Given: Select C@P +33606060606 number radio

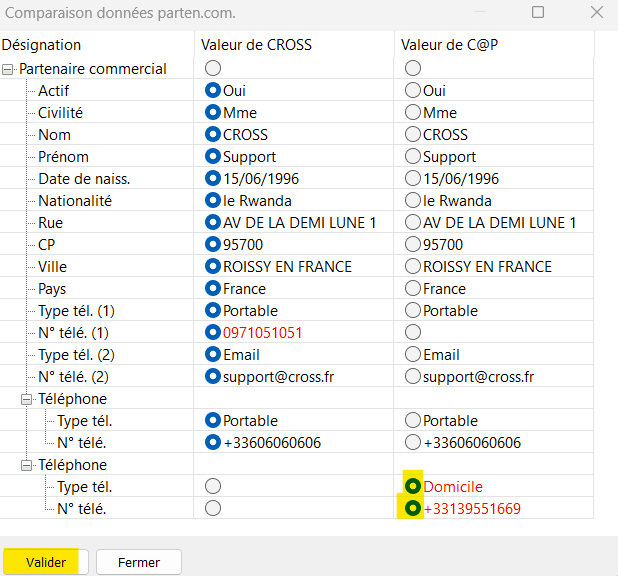Looking at the screenshot, I should pyautogui.click(x=413, y=442).
